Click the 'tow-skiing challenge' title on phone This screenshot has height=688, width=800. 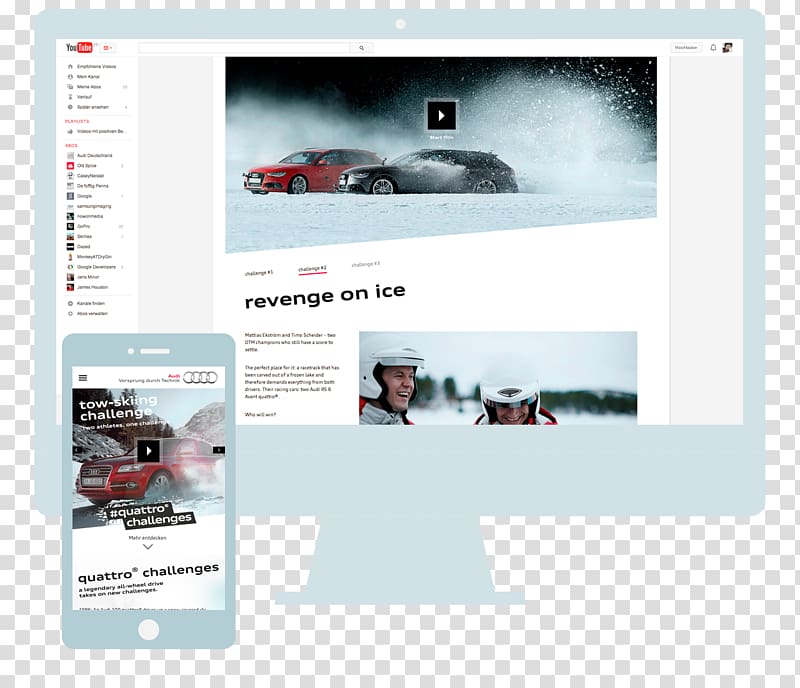point(118,408)
